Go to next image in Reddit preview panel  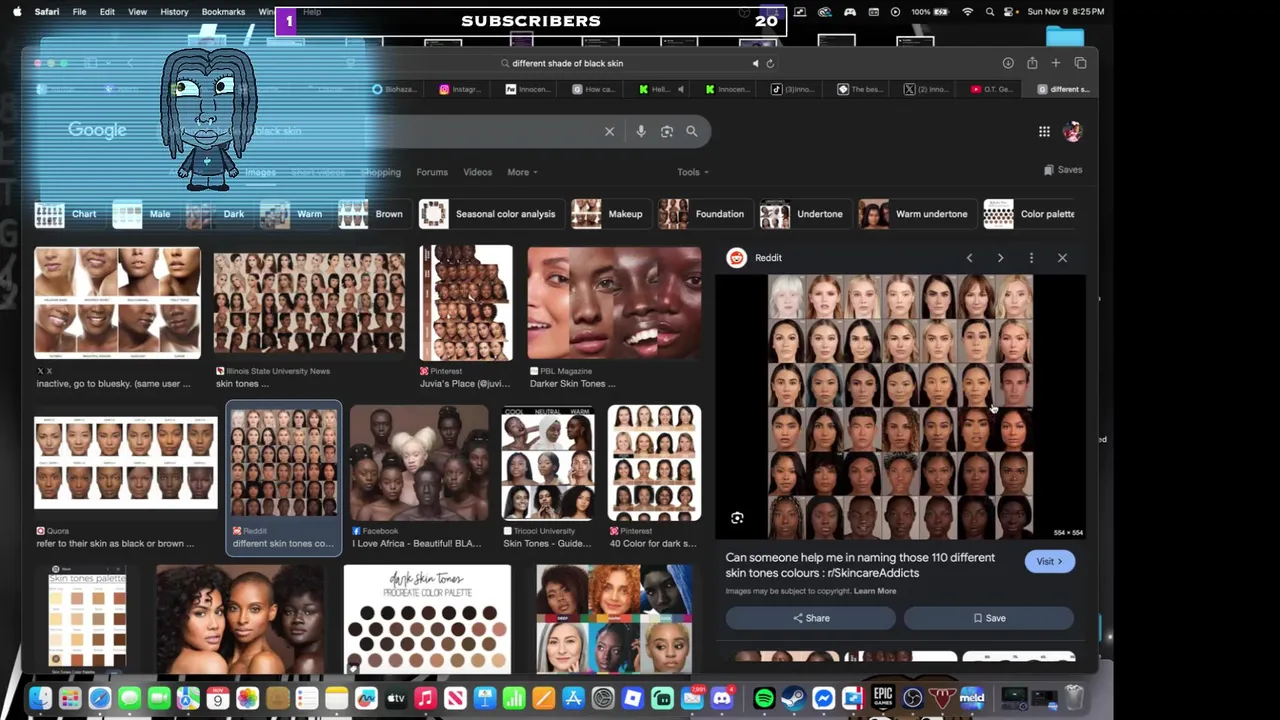coord(1000,258)
